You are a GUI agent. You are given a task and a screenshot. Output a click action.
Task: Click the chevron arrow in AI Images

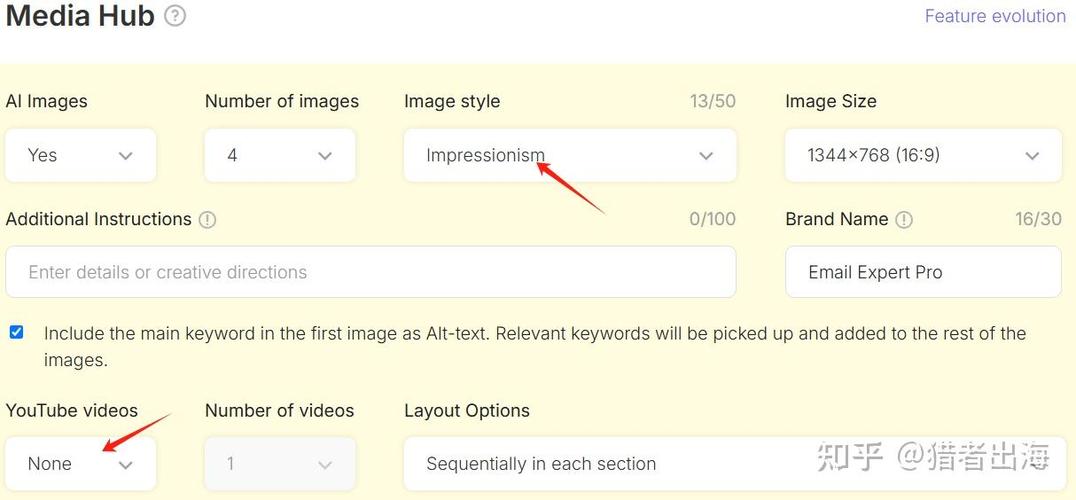[125, 156]
